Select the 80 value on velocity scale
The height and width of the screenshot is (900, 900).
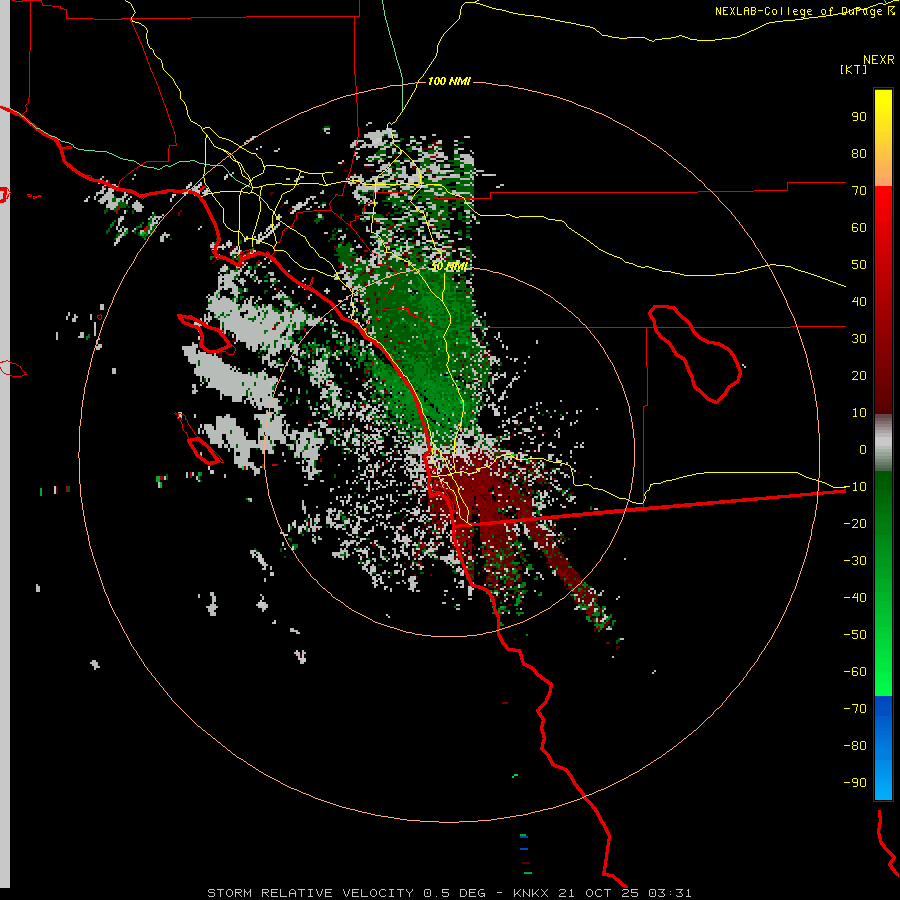(x=859, y=153)
